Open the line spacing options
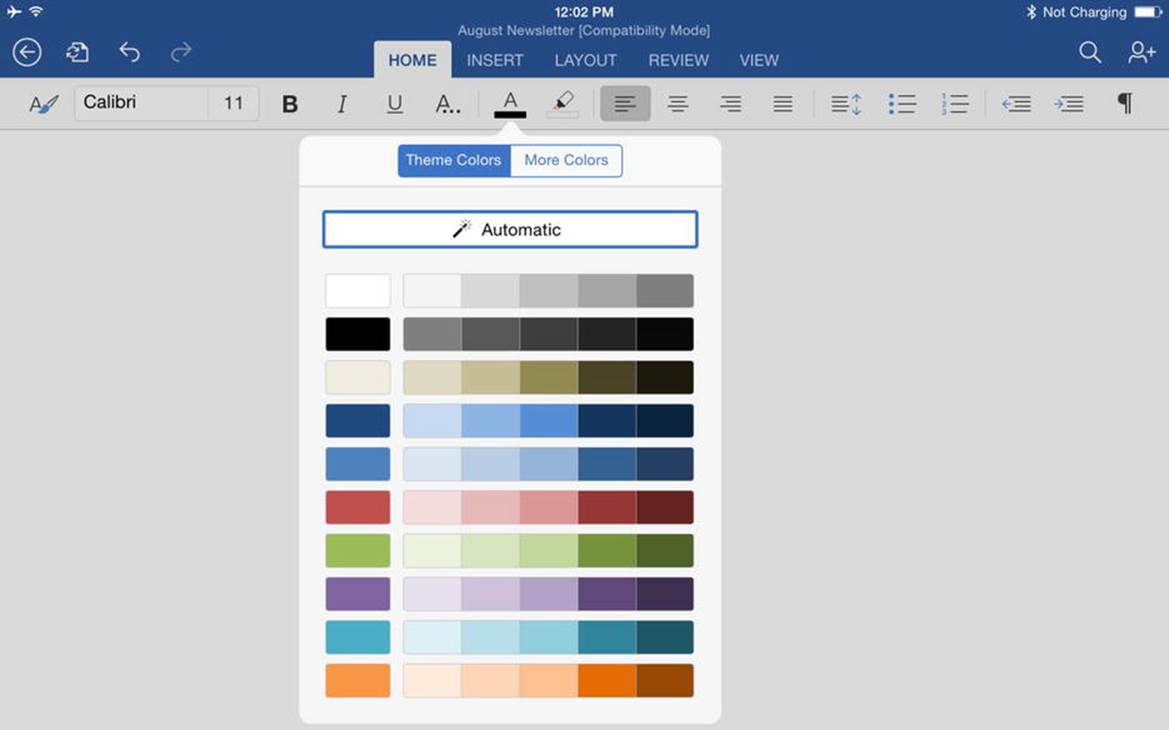This screenshot has width=1169, height=730. pyautogui.click(x=846, y=104)
